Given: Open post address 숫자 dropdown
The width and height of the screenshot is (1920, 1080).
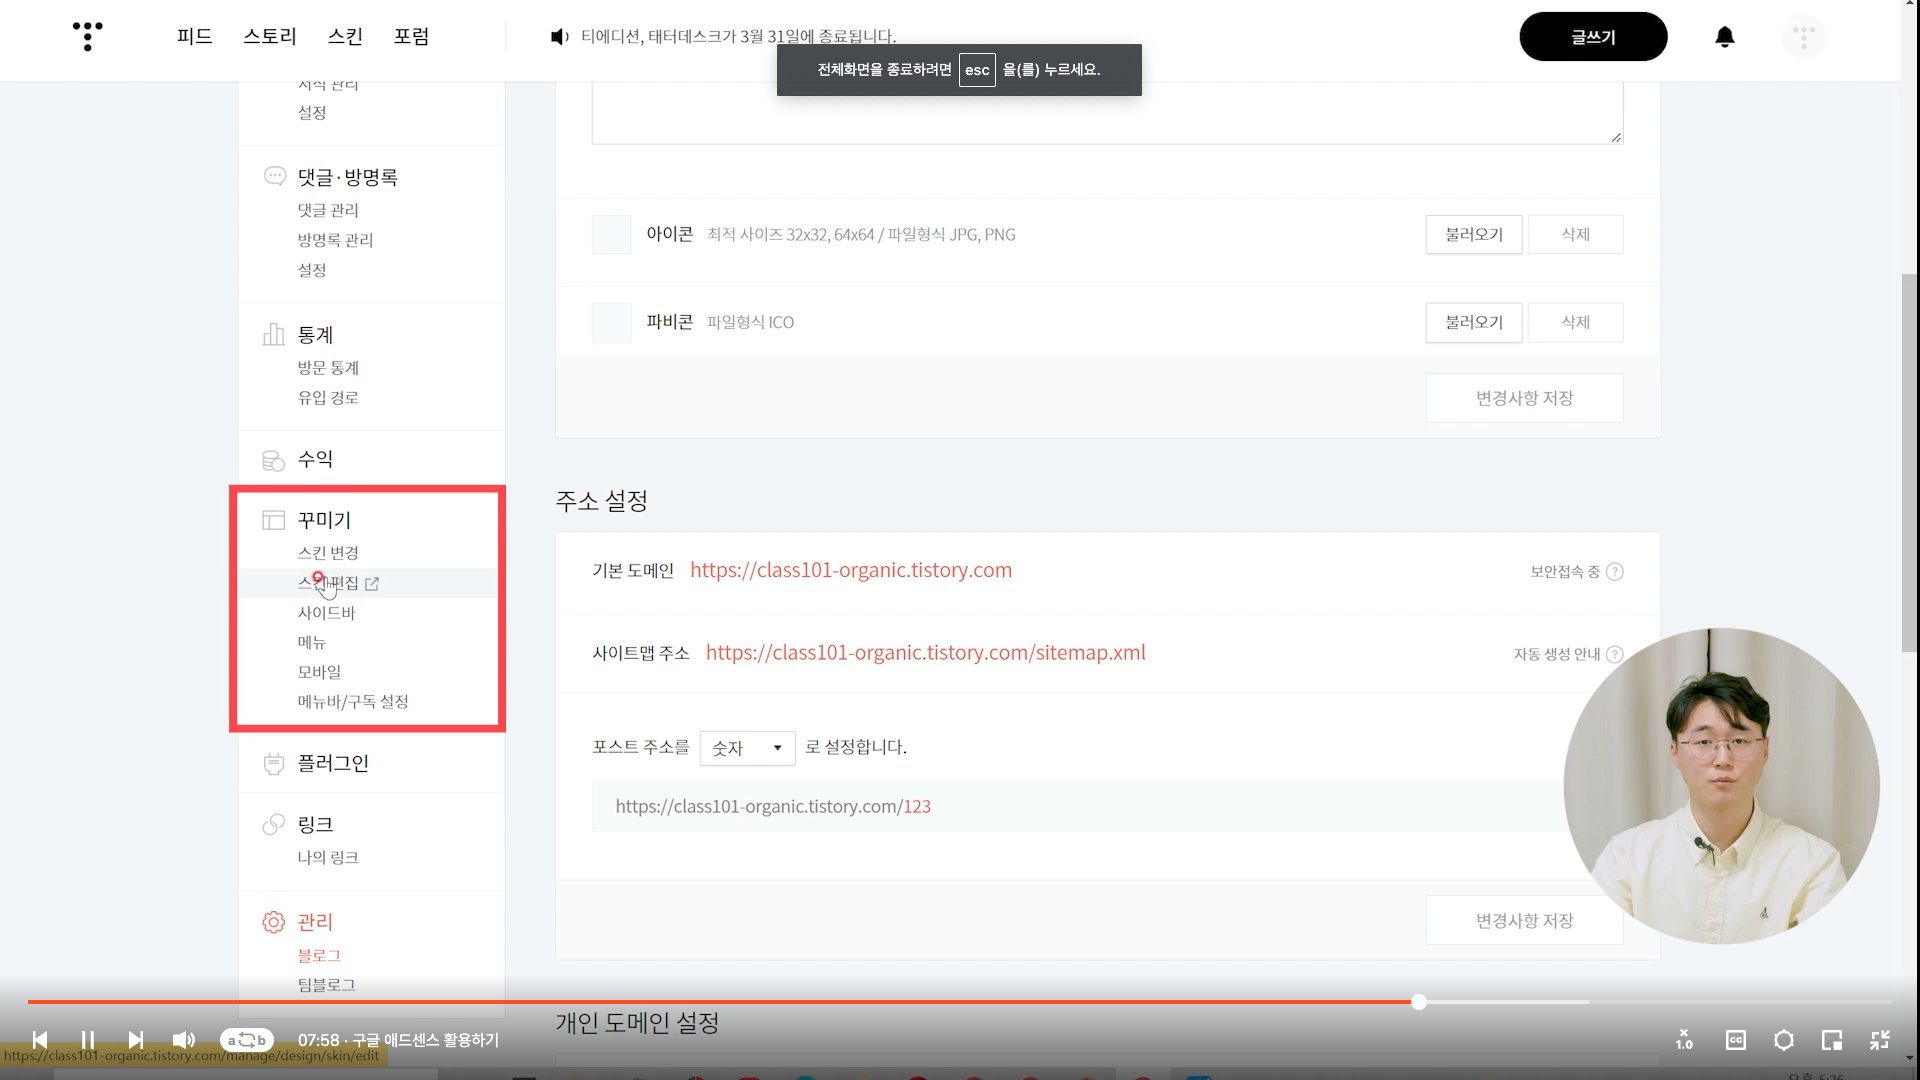Looking at the screenshot, I should click(747, 748).
